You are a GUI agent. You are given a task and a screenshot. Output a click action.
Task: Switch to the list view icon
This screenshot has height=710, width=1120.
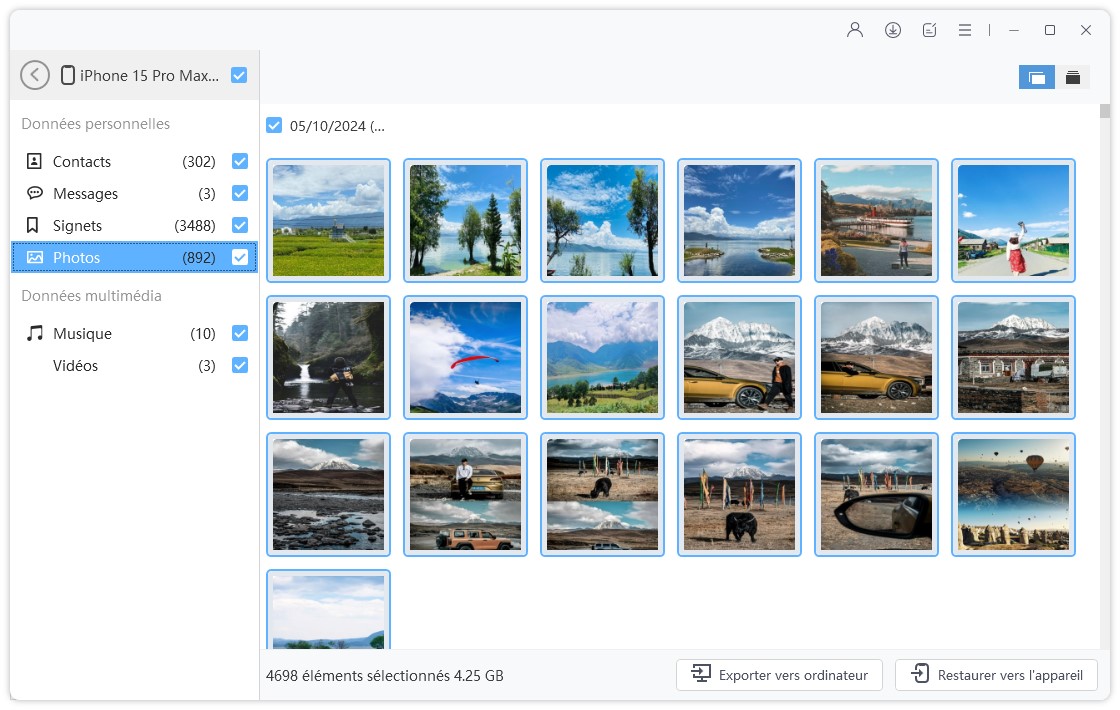[1073, 77]
